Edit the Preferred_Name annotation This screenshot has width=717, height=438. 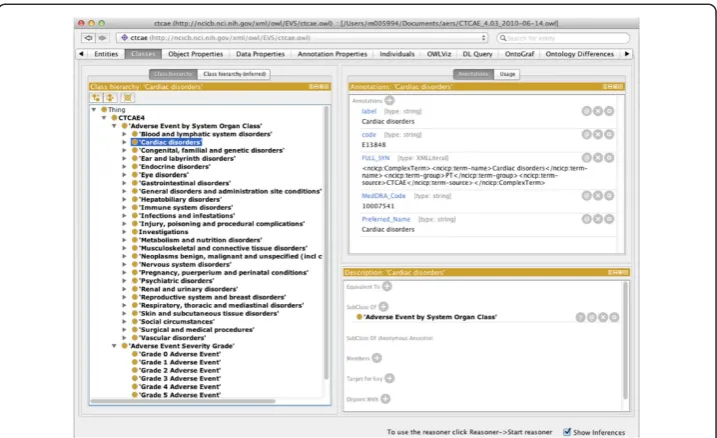coord(609,219)
